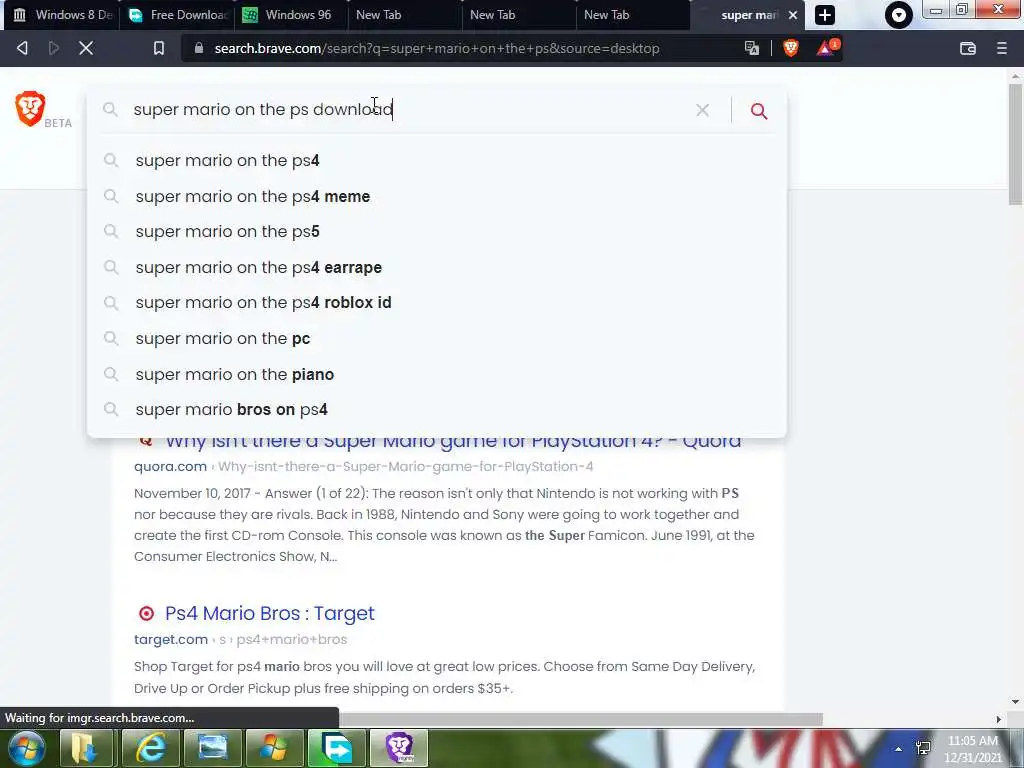Select suggestion "super mario on the ps4 earrape"
The image size is (1024, 768).
click(x=436, y=268)
